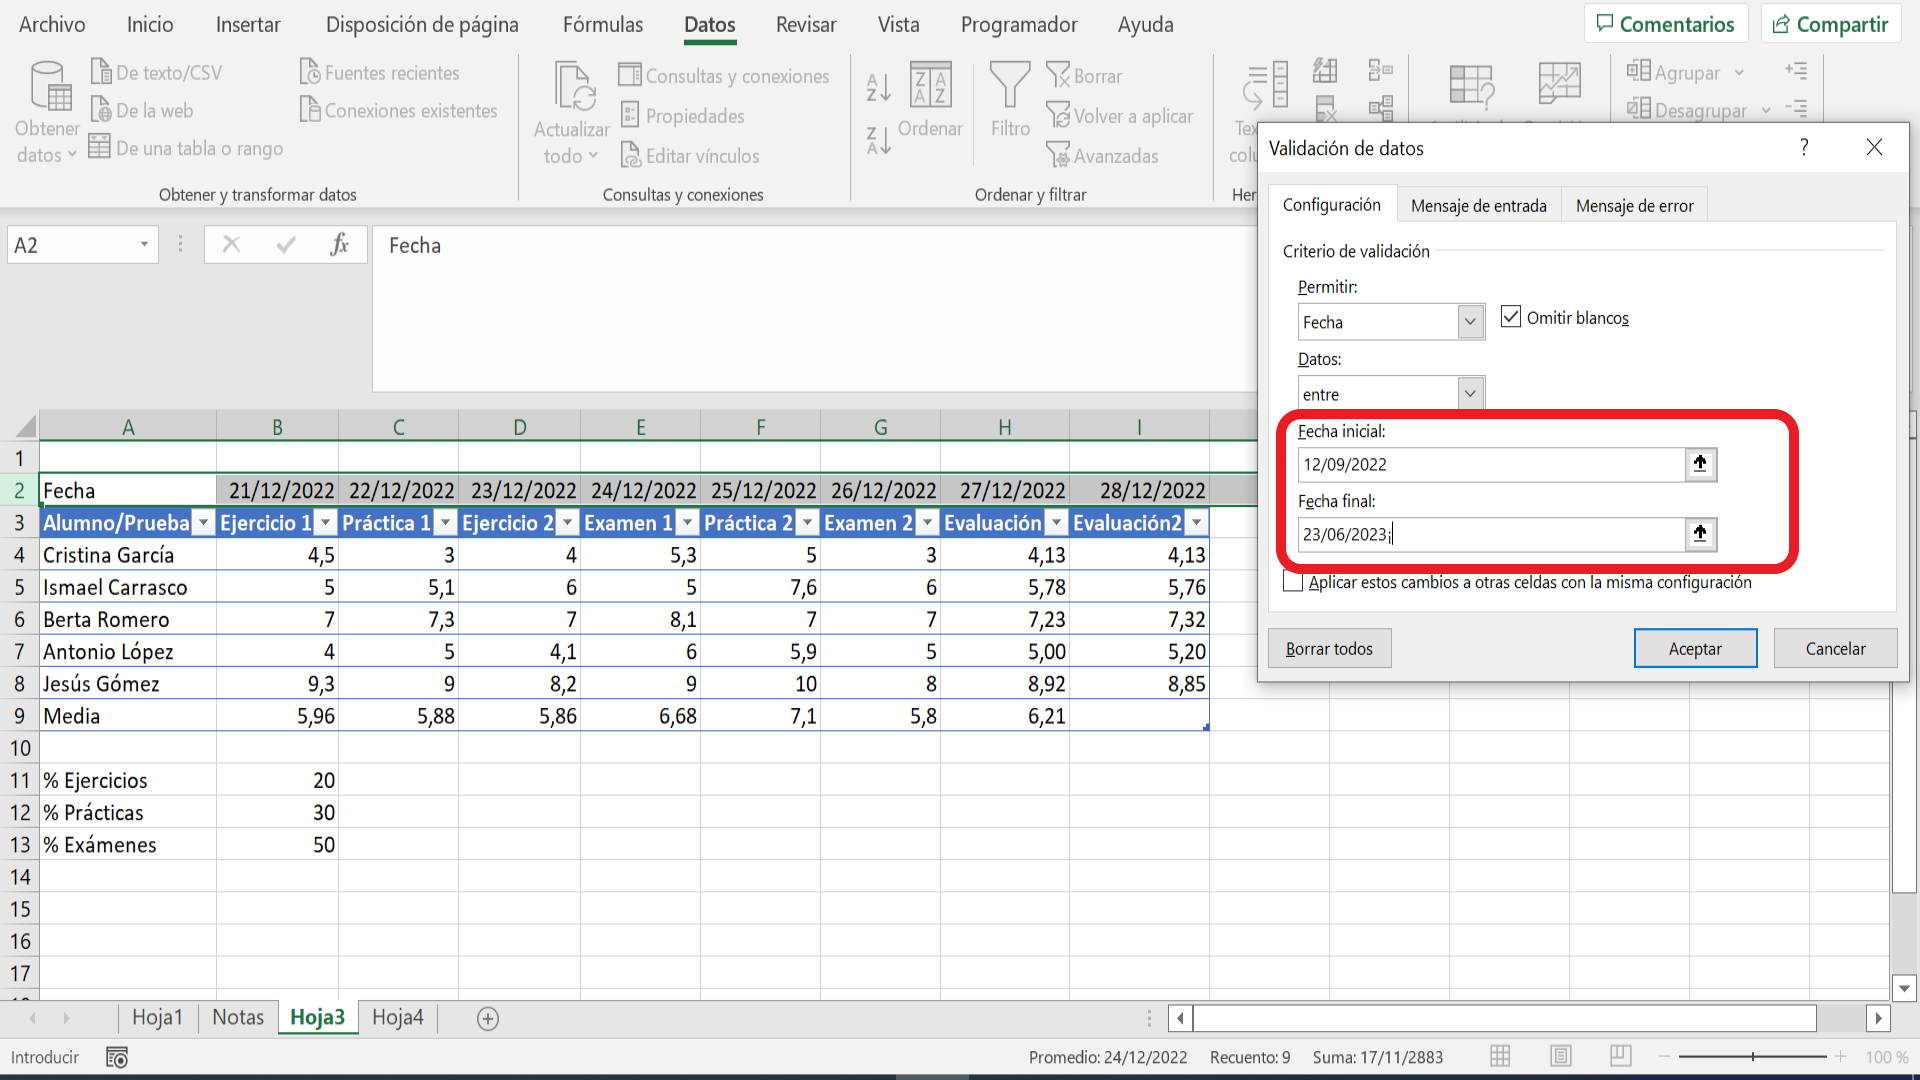Click the Compartir button
The height and width of the screenshot is (1080, 1920).
[1831, 24]
